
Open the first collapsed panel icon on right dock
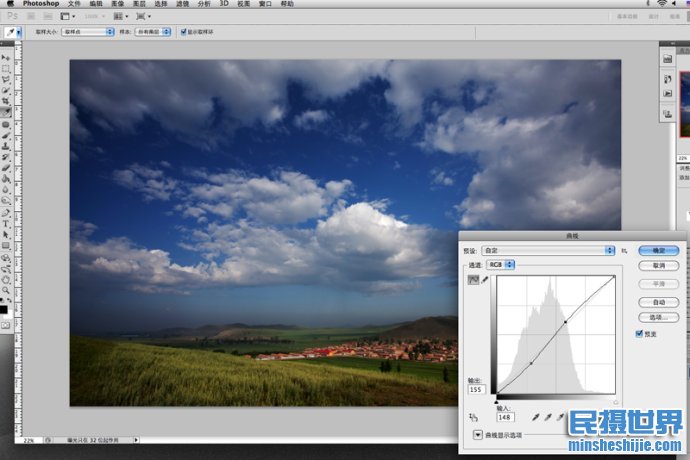pos(668,59)
